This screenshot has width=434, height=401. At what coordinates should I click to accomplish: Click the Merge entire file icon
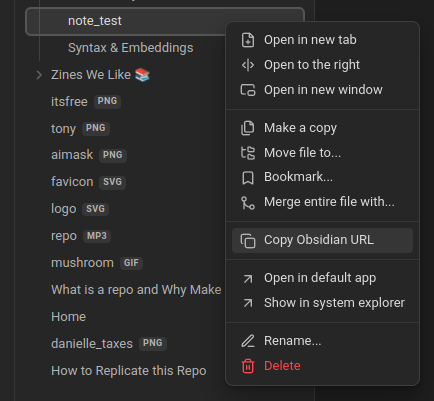pos(248,203)
